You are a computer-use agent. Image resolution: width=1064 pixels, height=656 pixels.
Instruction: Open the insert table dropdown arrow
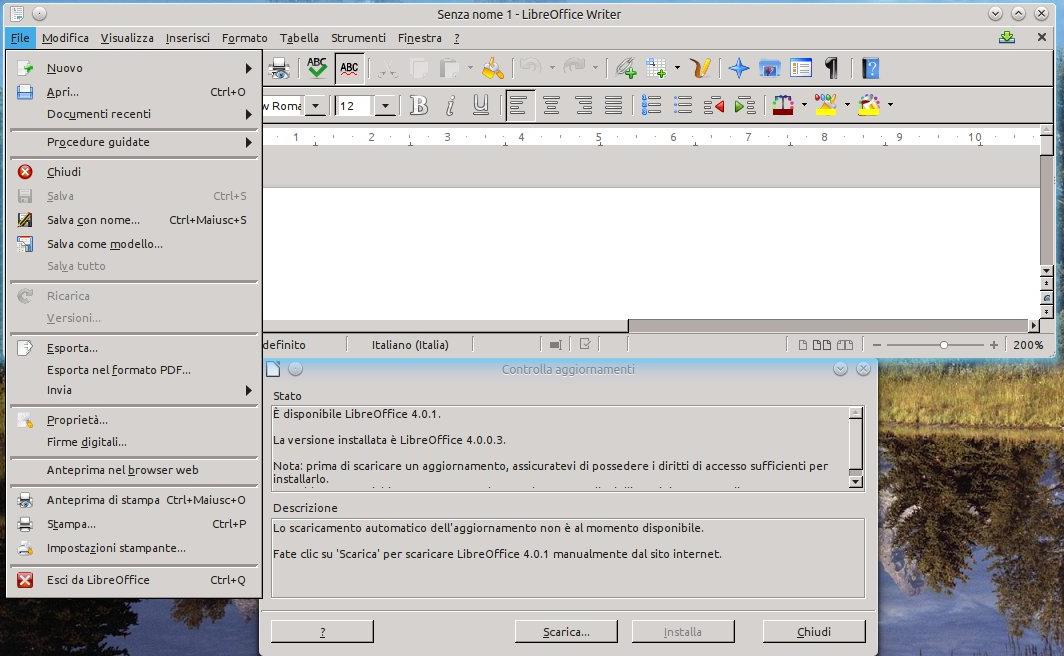[x=677, y=68]
